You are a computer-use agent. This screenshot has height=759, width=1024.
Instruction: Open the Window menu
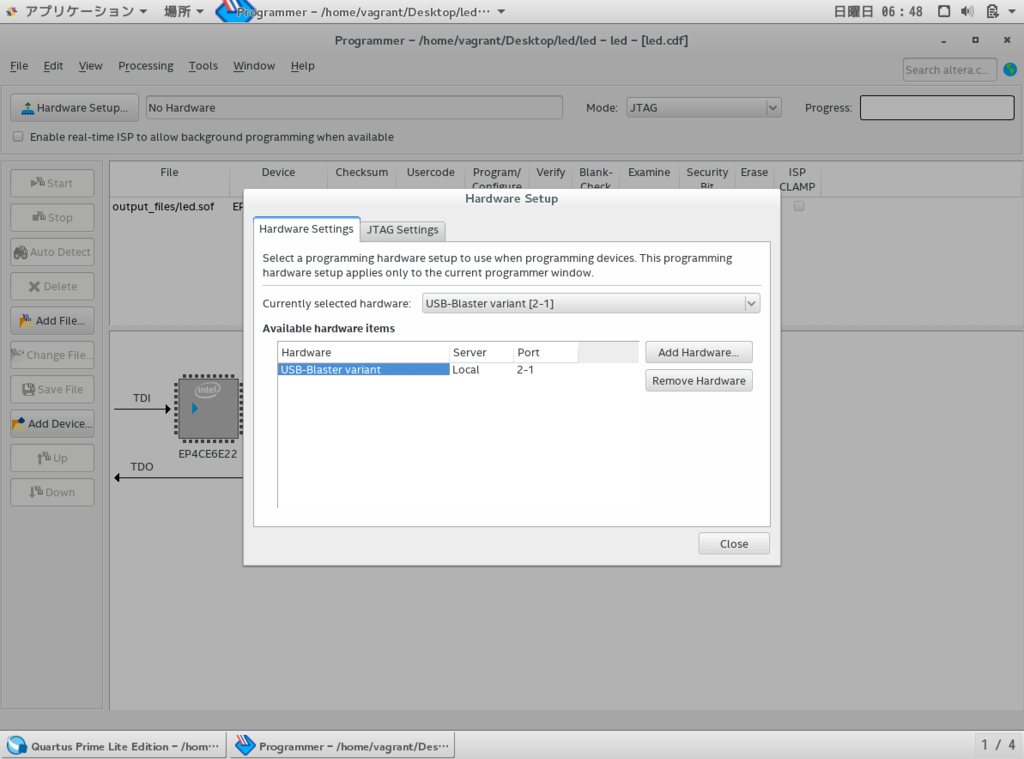coord(254,65)
